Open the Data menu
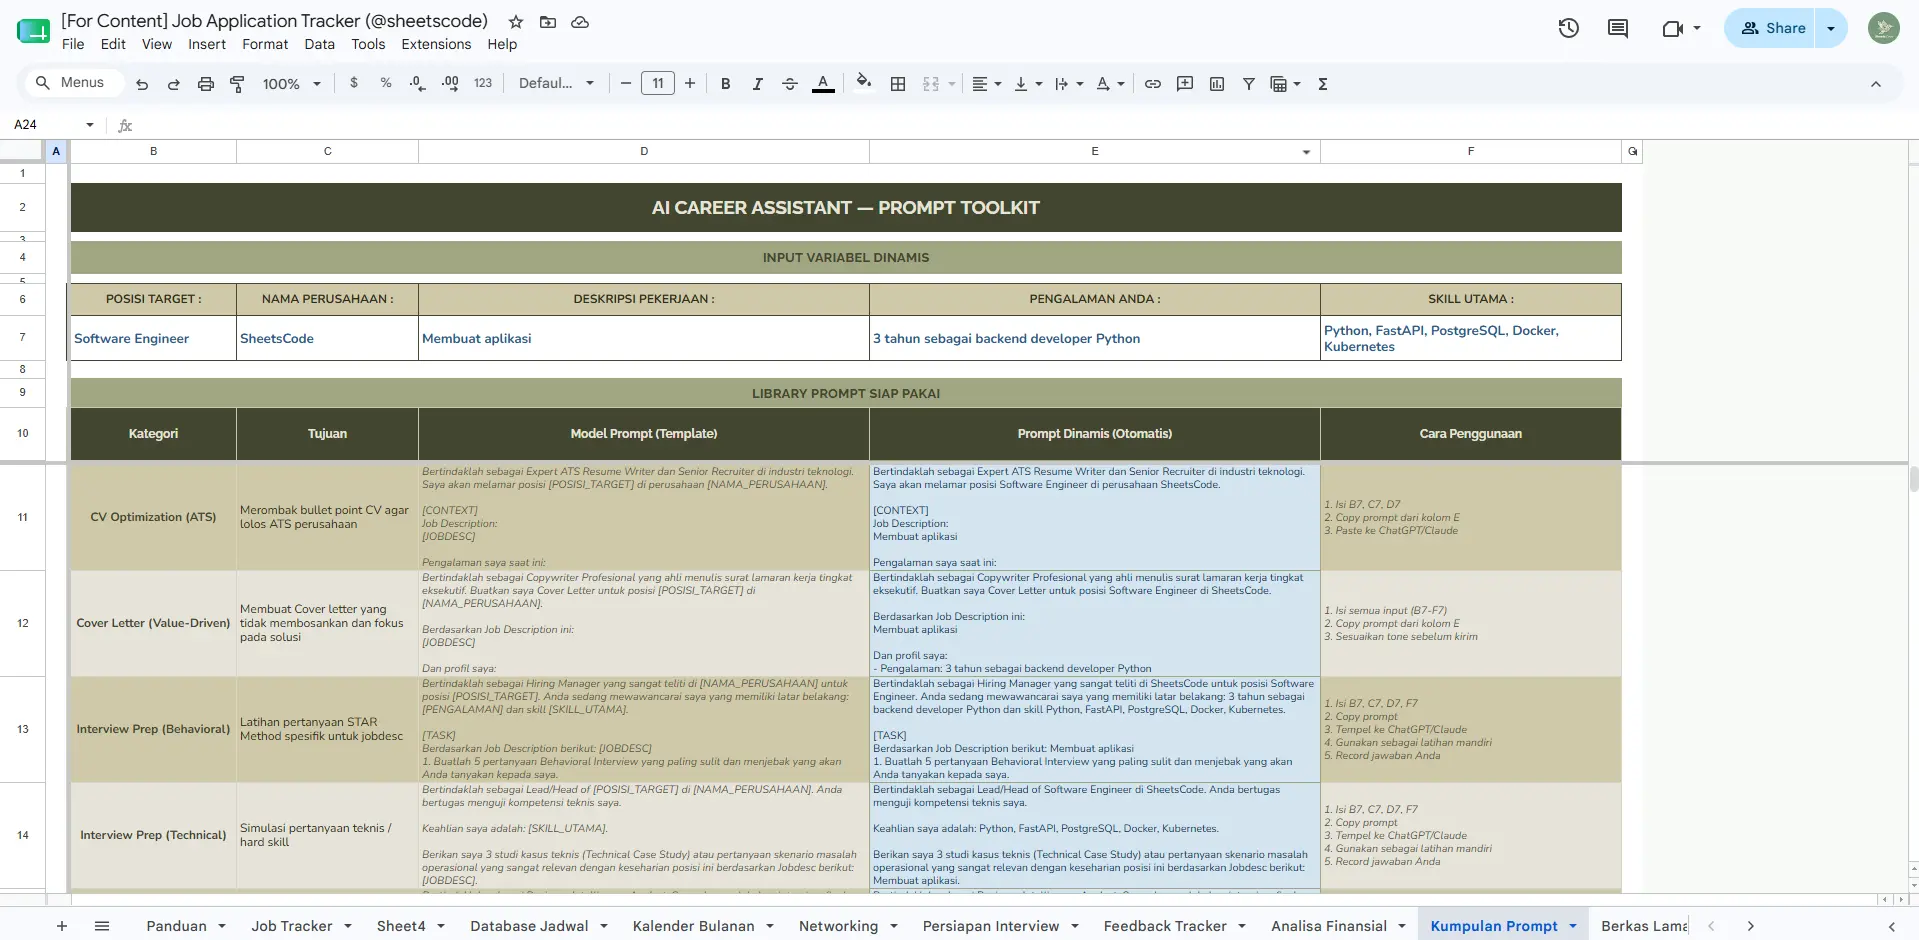 [x=319, y=44]
